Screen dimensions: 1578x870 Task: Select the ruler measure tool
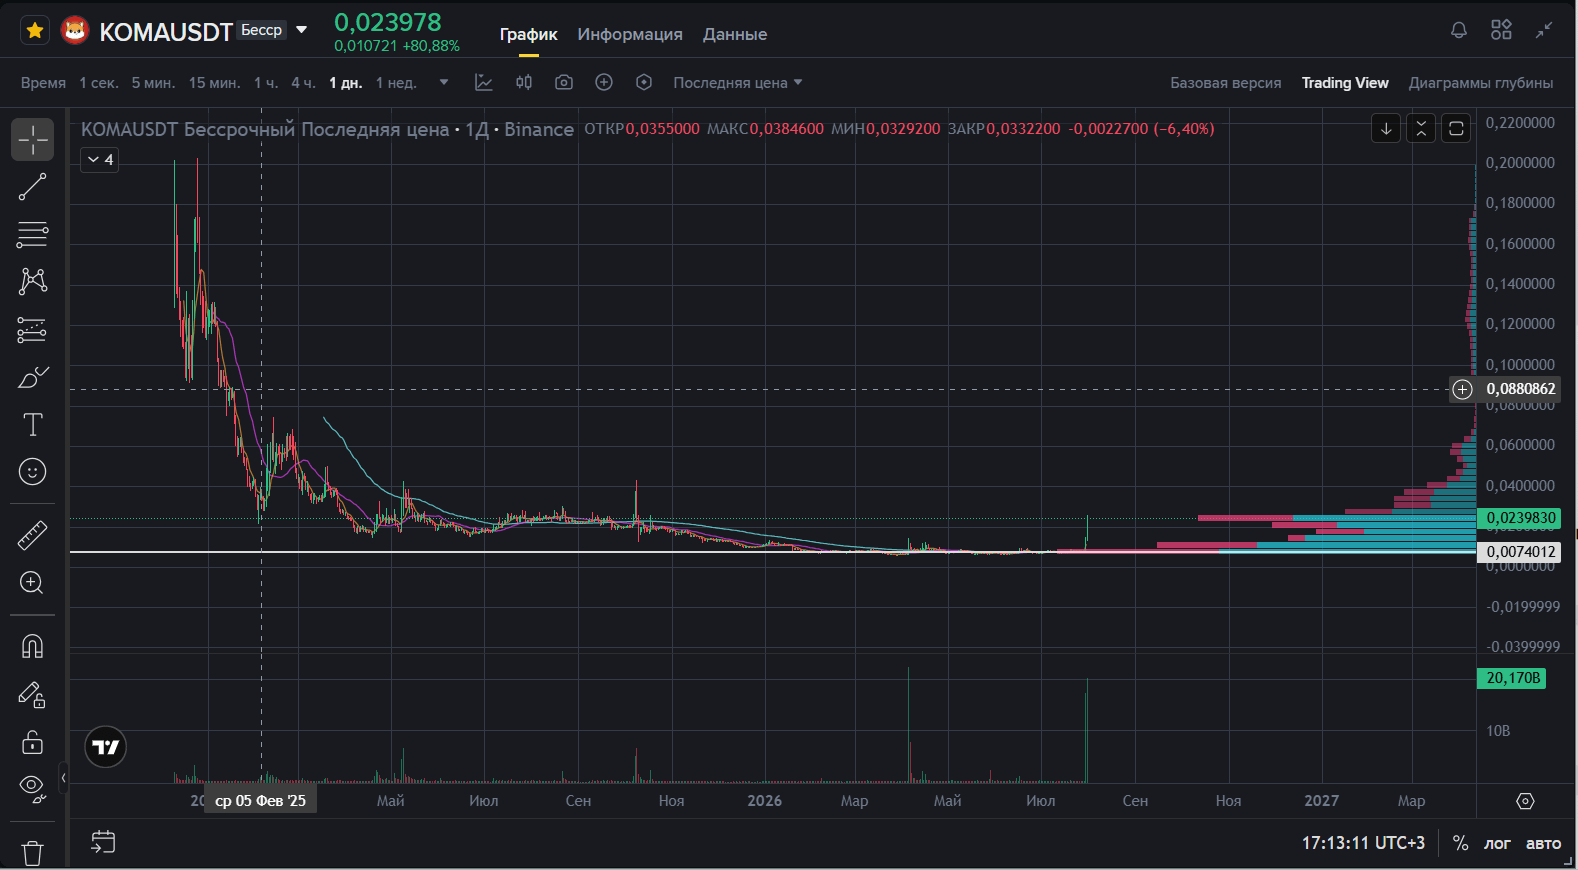33,535
